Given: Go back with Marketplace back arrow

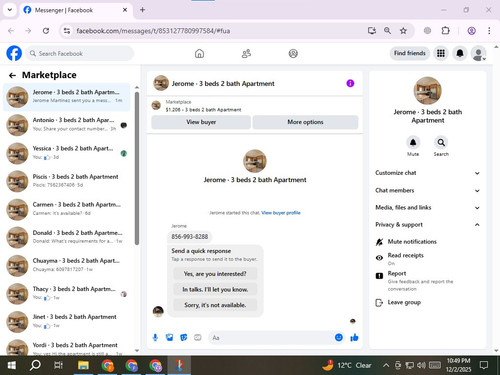Looking at the screenshot, I should tap(12, 75).
